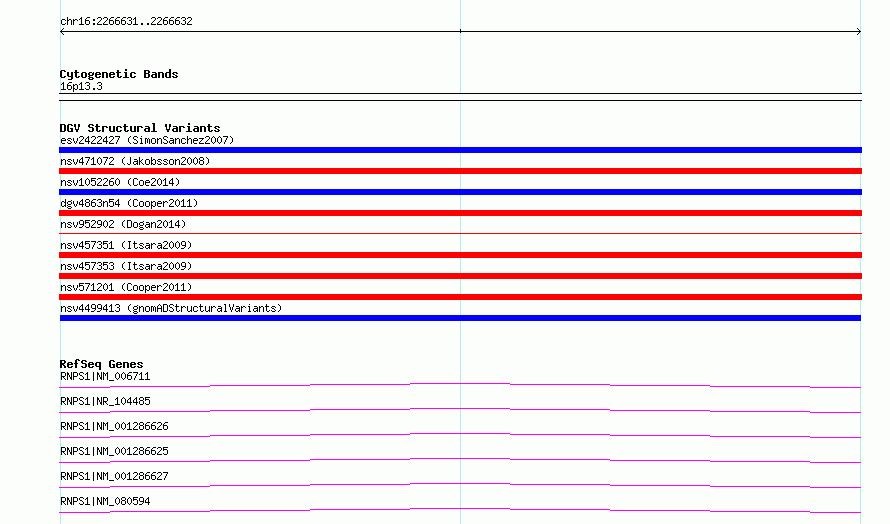The width and height of the screenshot is (890, 524).
Task: Click the blue bar under nsv4499413
Action: pyautogui.click(x=460, y=318)
